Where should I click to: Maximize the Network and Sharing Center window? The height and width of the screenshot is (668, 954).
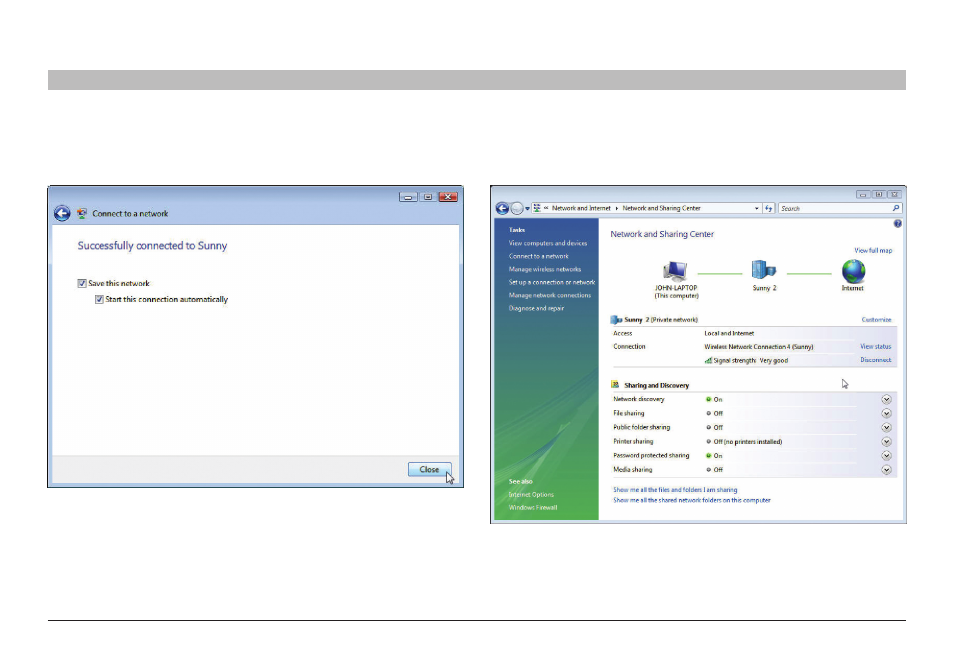(x=879, y=195)
